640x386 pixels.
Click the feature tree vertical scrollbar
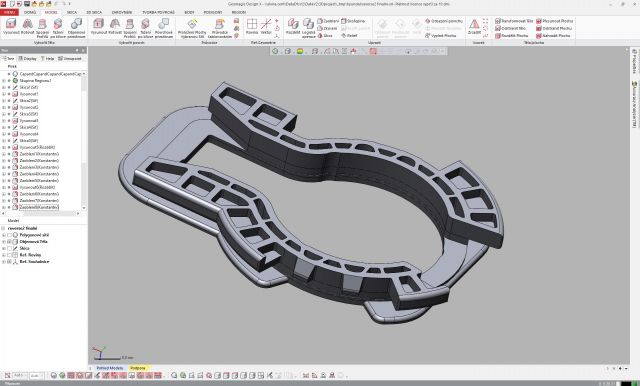click(x=84, y=141)
